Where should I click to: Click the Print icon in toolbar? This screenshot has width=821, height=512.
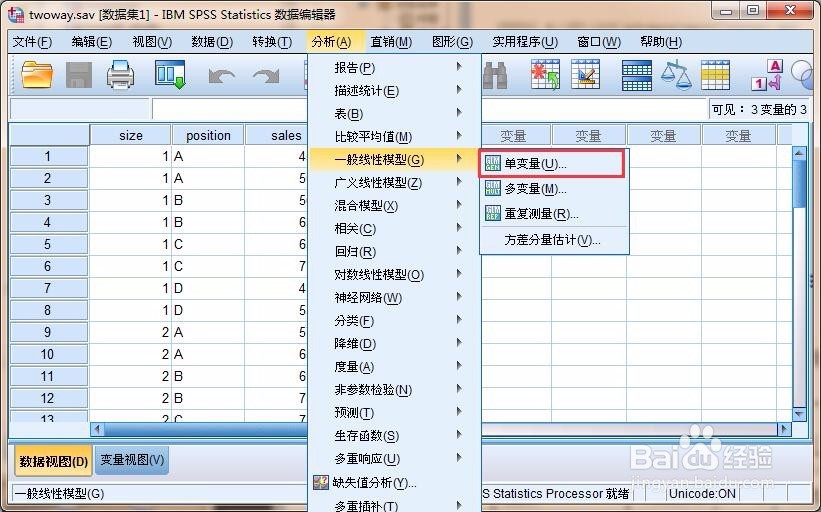click(120, 75)
